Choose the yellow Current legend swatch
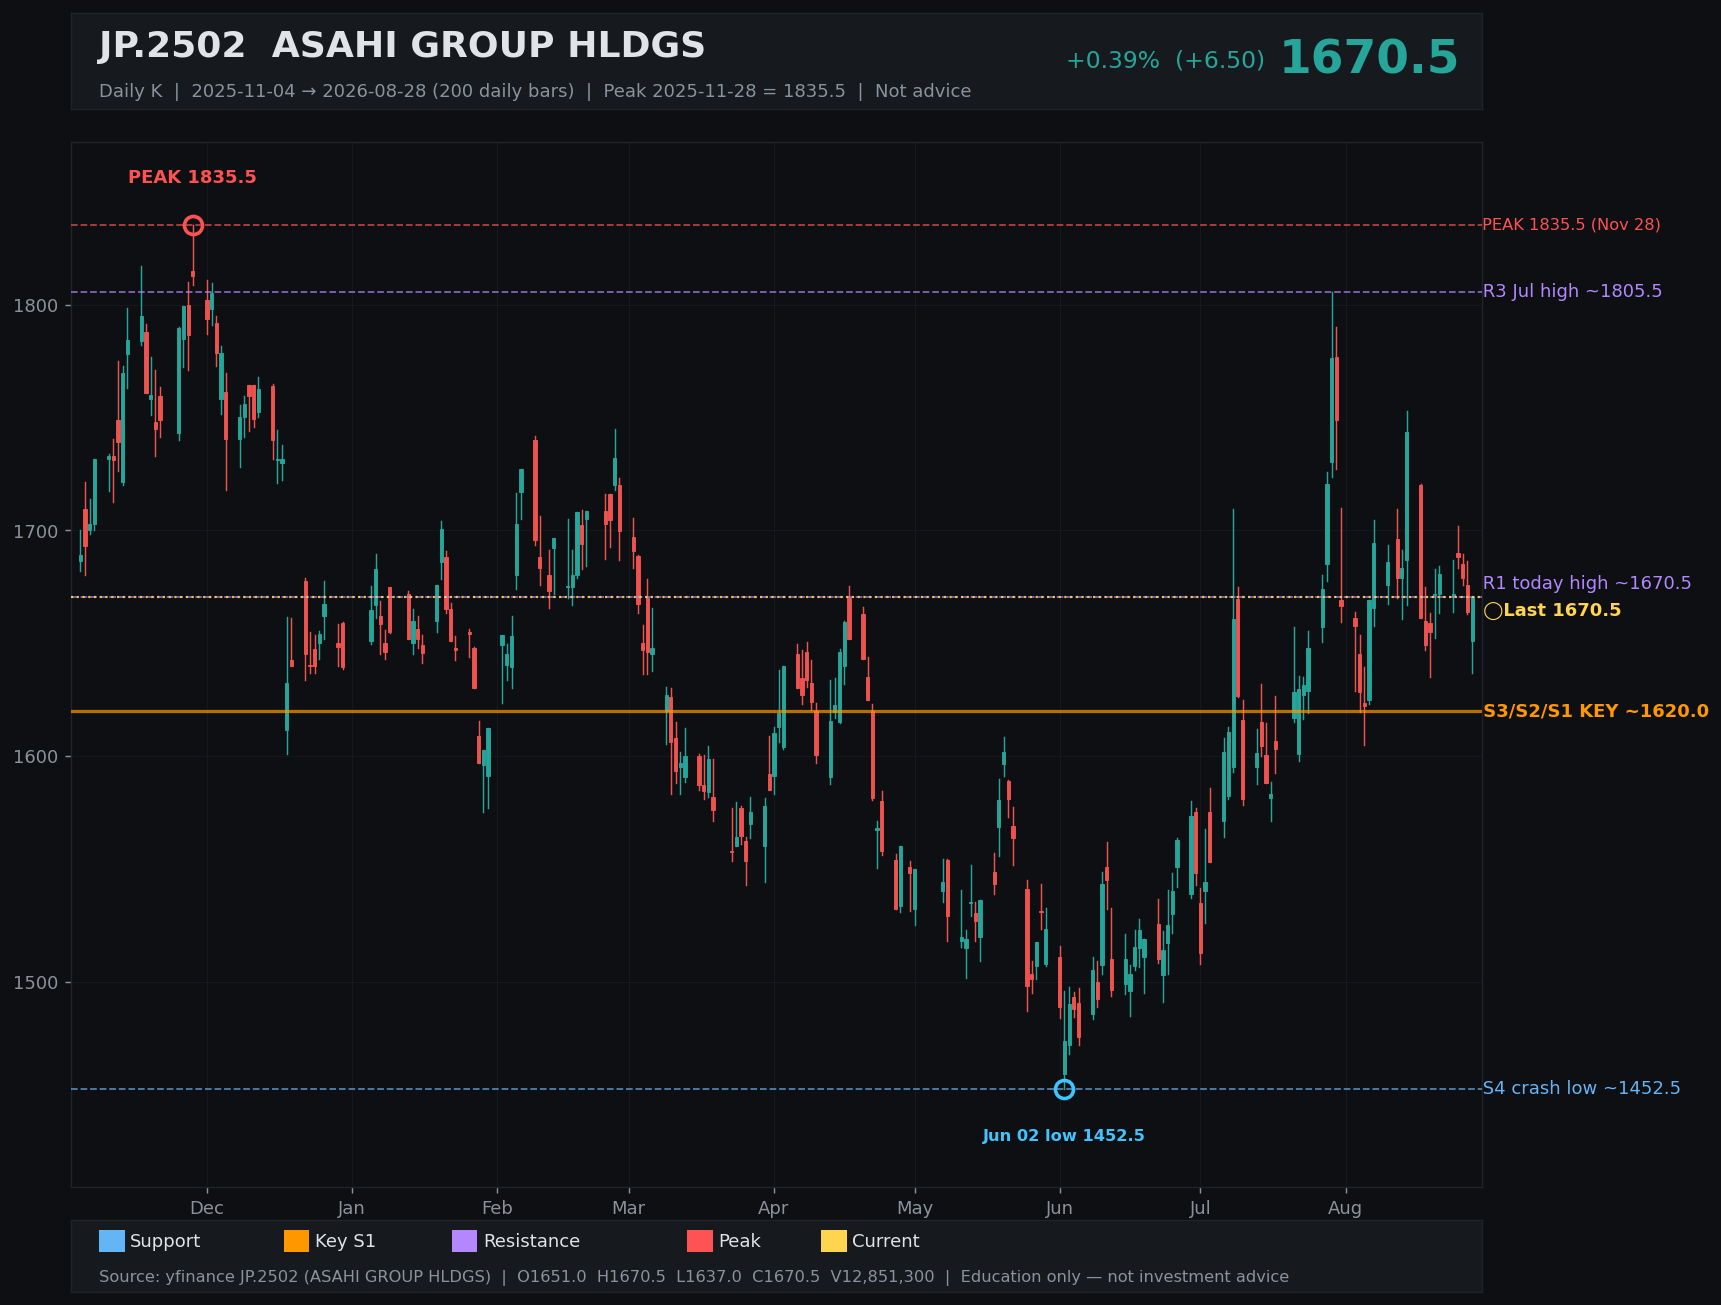 coord(834,1241)
